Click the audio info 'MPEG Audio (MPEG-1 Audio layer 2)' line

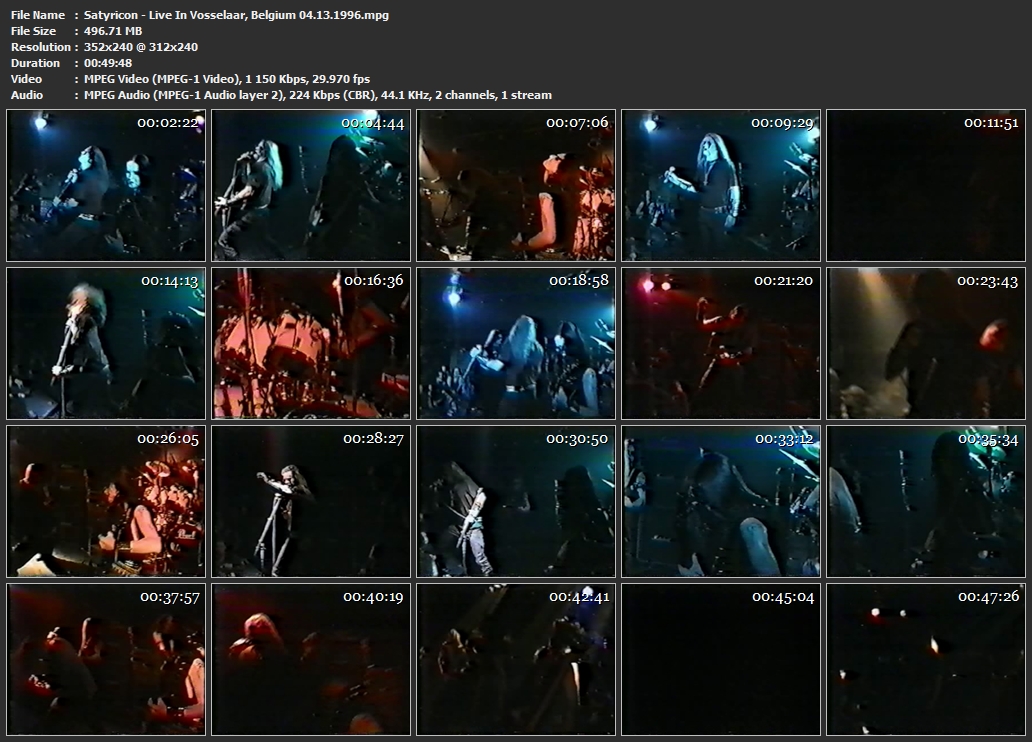[318, 95]
